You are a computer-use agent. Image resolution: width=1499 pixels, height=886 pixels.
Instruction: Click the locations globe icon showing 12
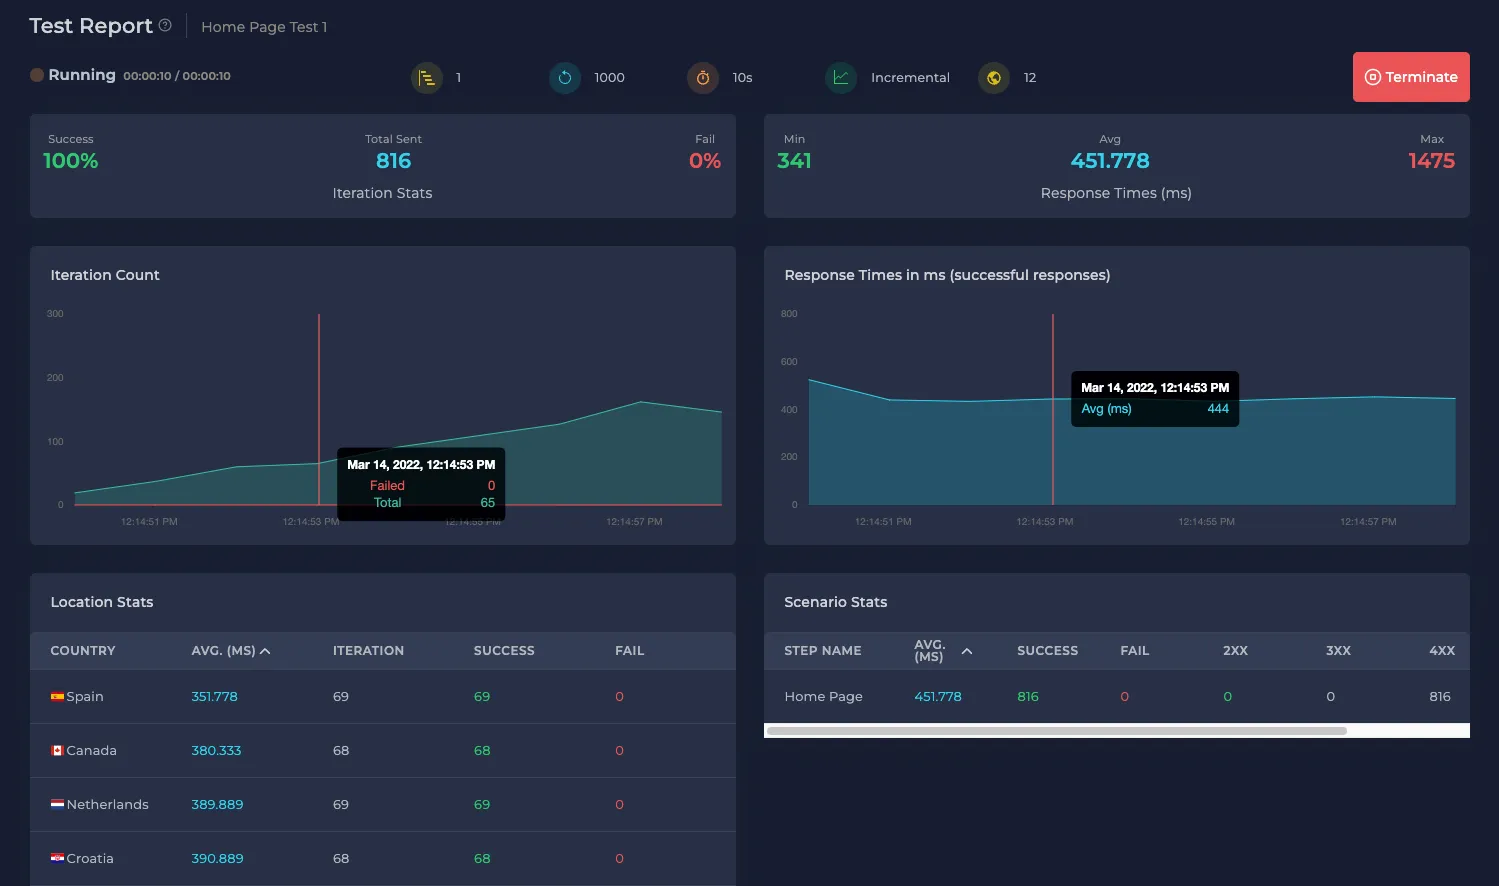click(x=994, y=77)
